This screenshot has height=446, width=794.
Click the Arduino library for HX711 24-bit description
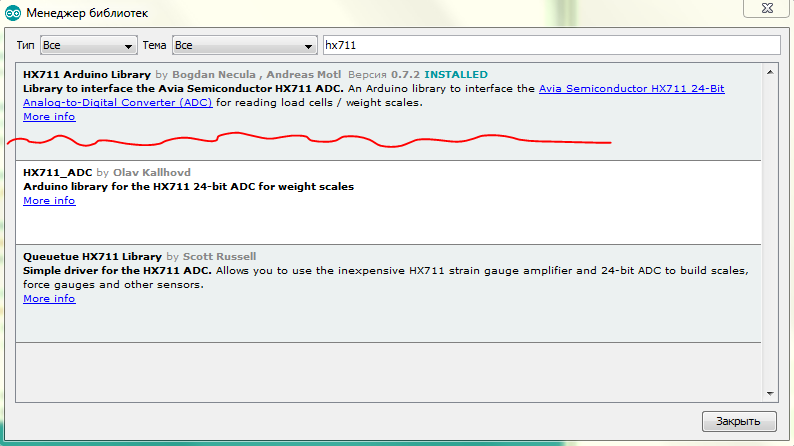(x=188, y=187)
